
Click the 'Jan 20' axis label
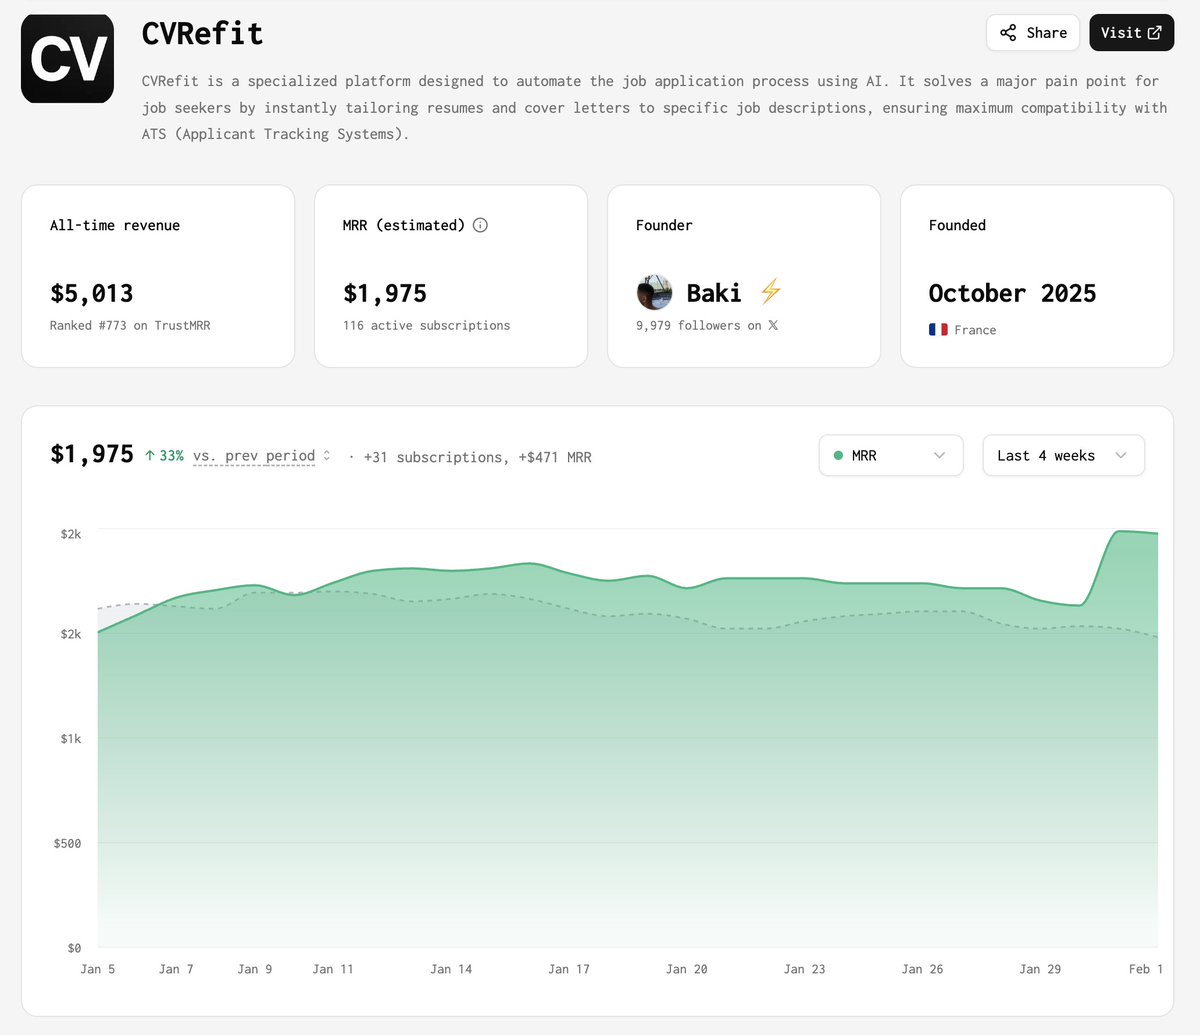coord(687,969)
